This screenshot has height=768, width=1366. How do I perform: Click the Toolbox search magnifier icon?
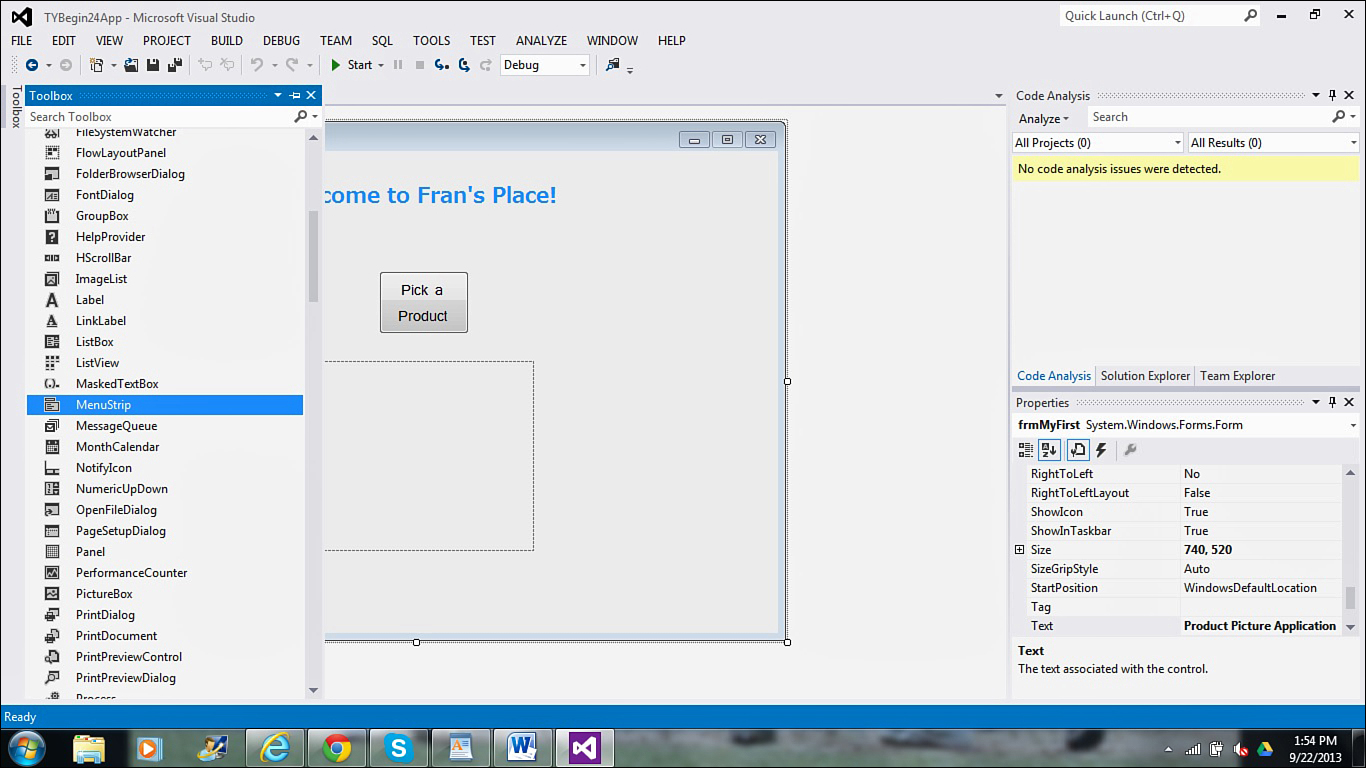point(301,117)
